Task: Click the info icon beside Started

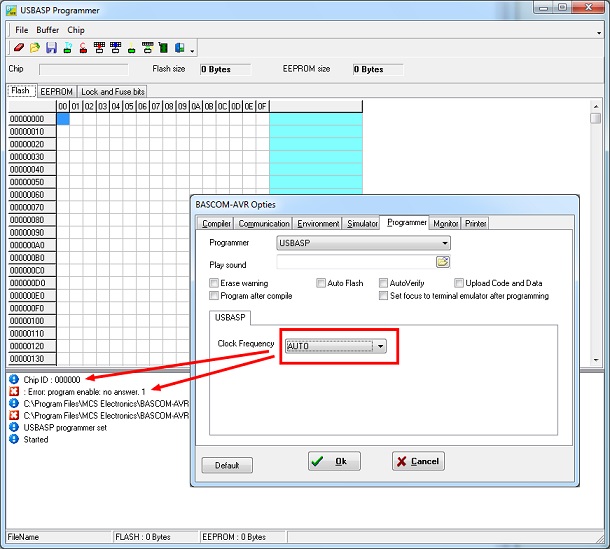Action: pyautogui.click(x=14, y=439)
